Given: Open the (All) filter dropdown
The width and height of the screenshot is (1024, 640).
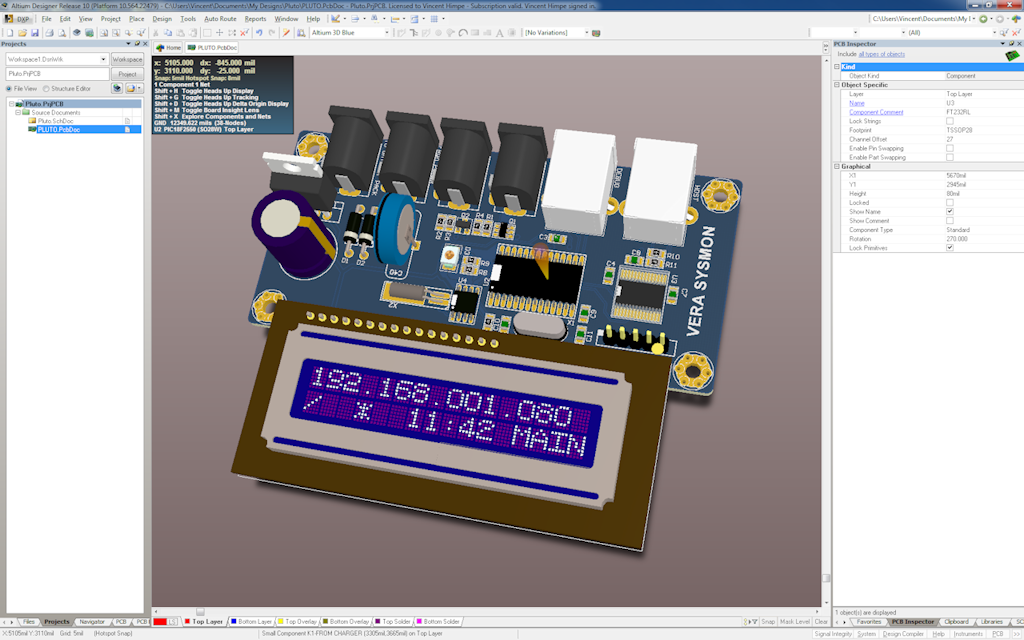Looking at the screenshot, I should pyautogui.click(x=995, y=33).
